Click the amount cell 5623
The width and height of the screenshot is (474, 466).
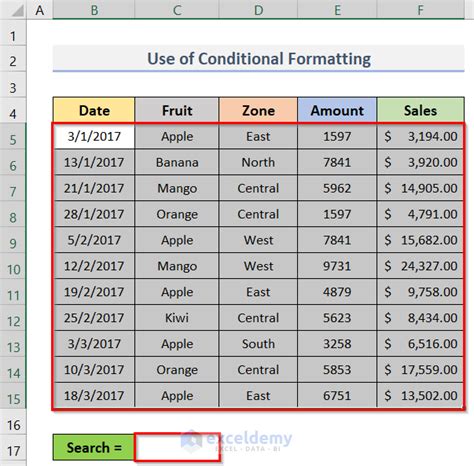[337, 318]
